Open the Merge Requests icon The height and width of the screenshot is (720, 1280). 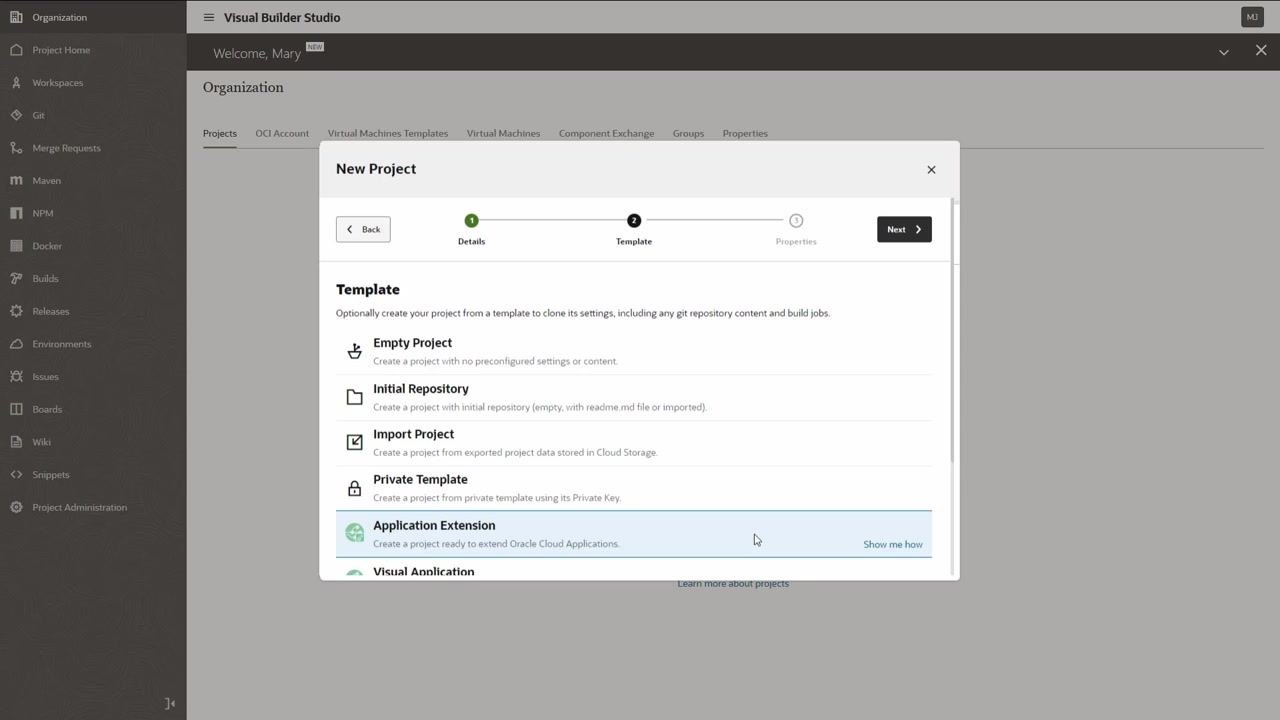[x=16, y=148]
